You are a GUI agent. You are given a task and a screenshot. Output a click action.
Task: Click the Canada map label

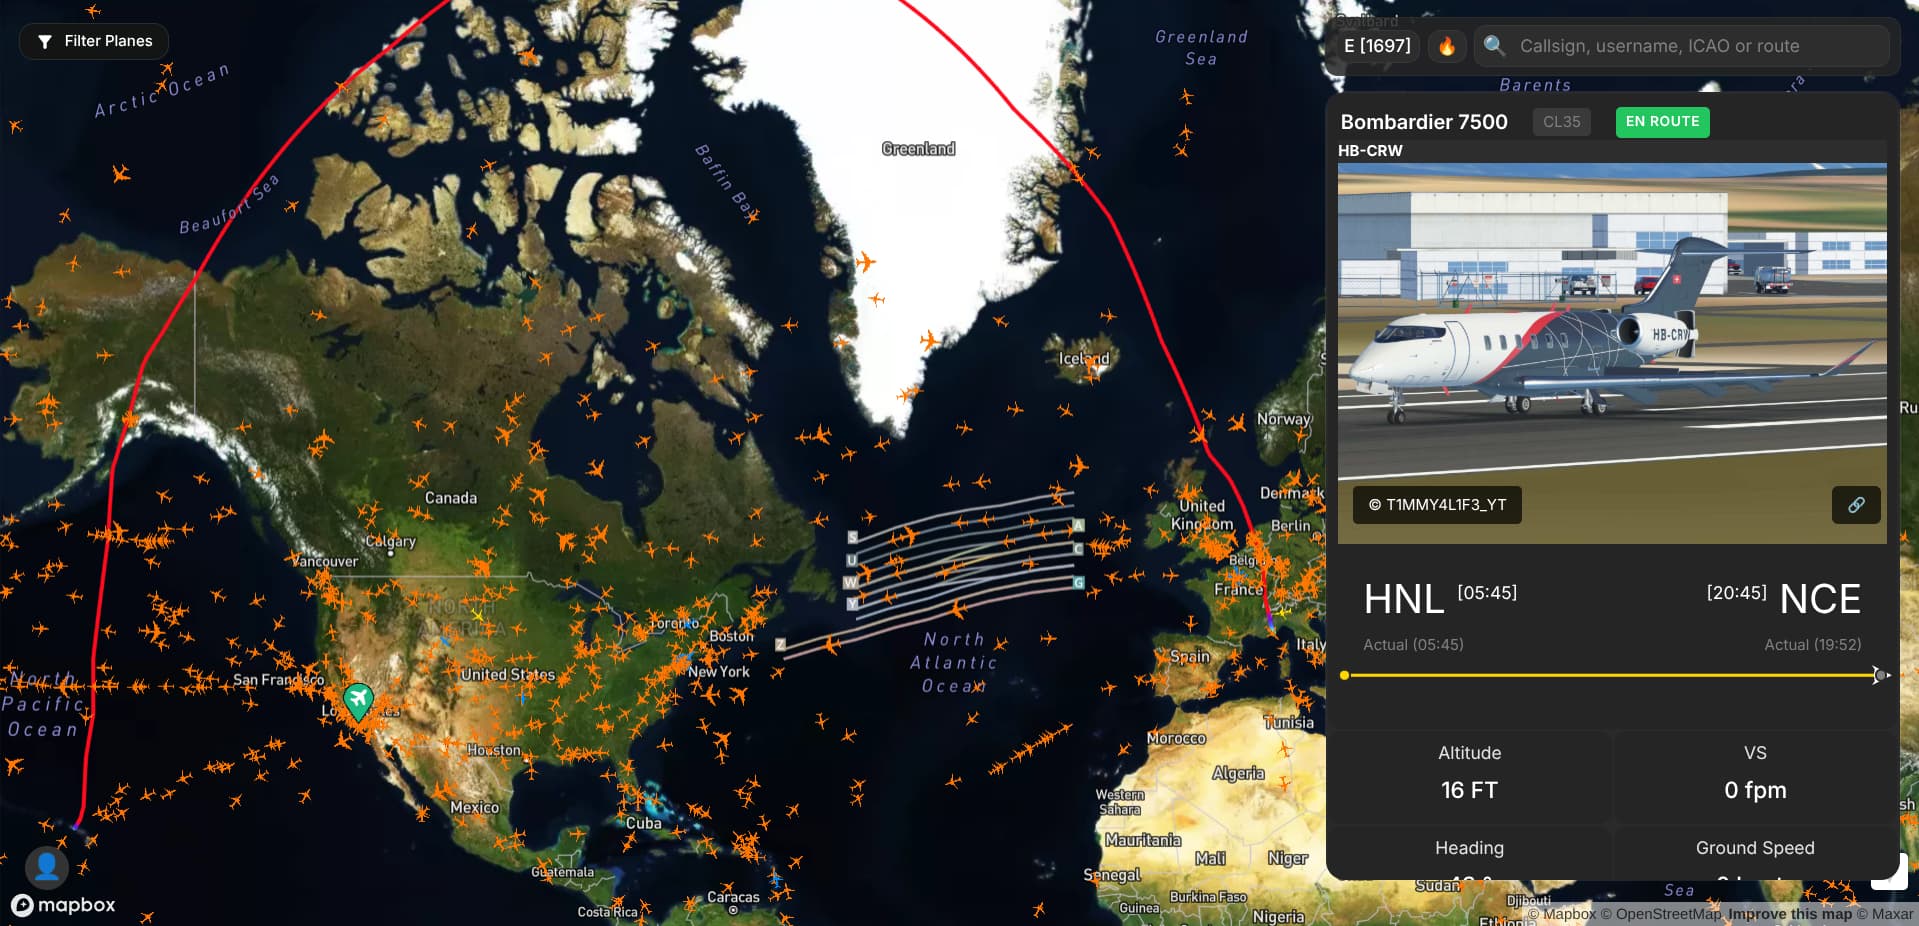click(x=451, y=498)
